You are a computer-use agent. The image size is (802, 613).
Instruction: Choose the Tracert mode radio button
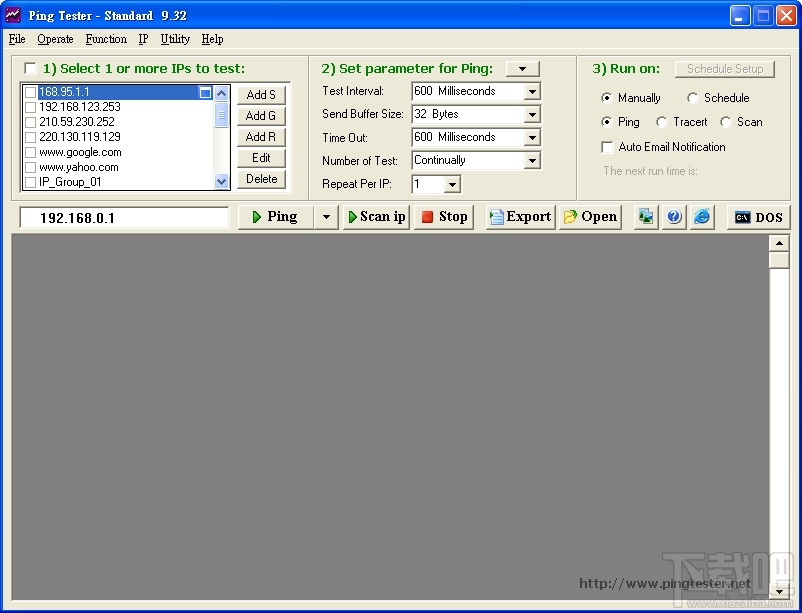662,122
